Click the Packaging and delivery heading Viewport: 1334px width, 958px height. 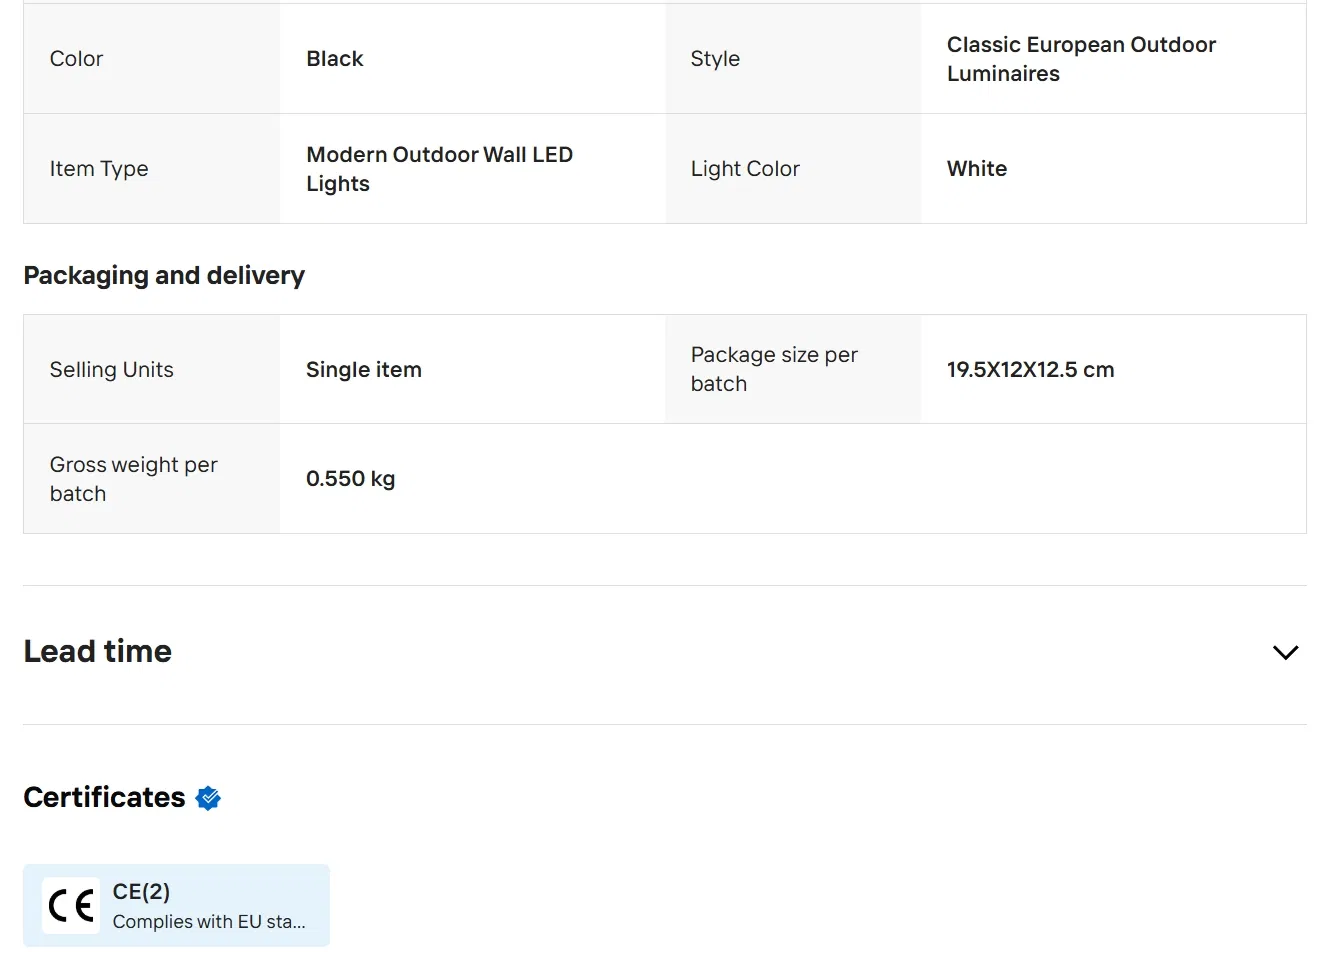point(164,275)
